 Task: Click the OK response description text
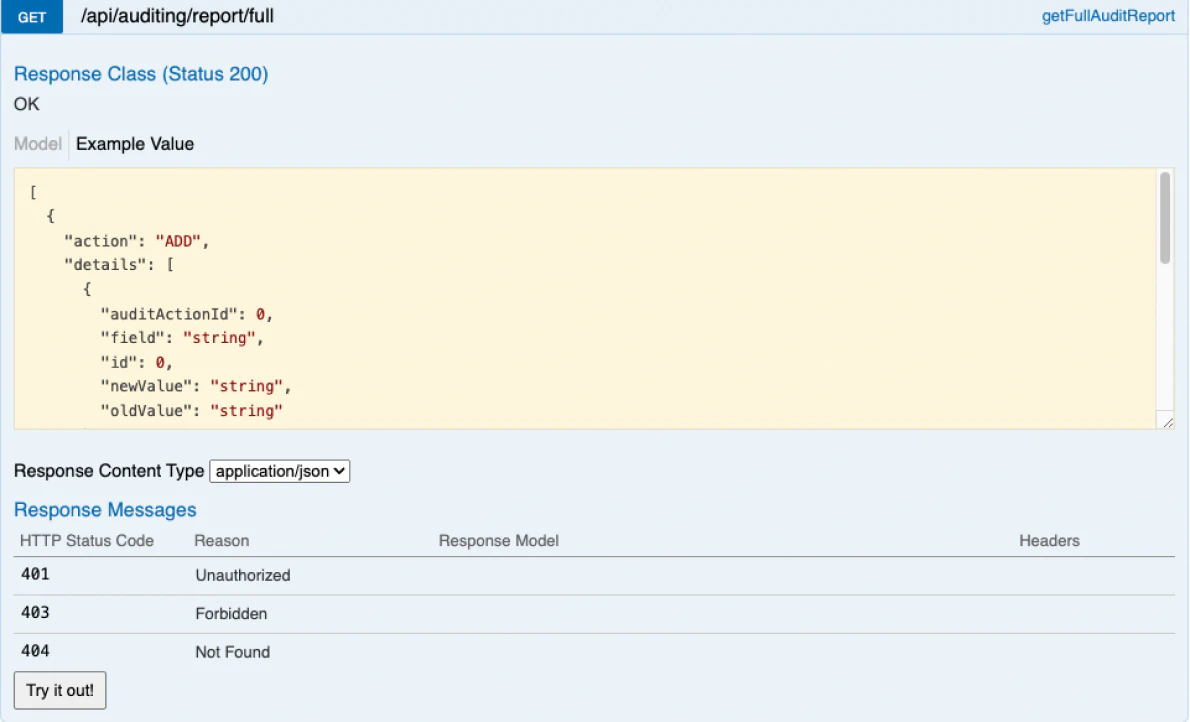pos(26,104)
